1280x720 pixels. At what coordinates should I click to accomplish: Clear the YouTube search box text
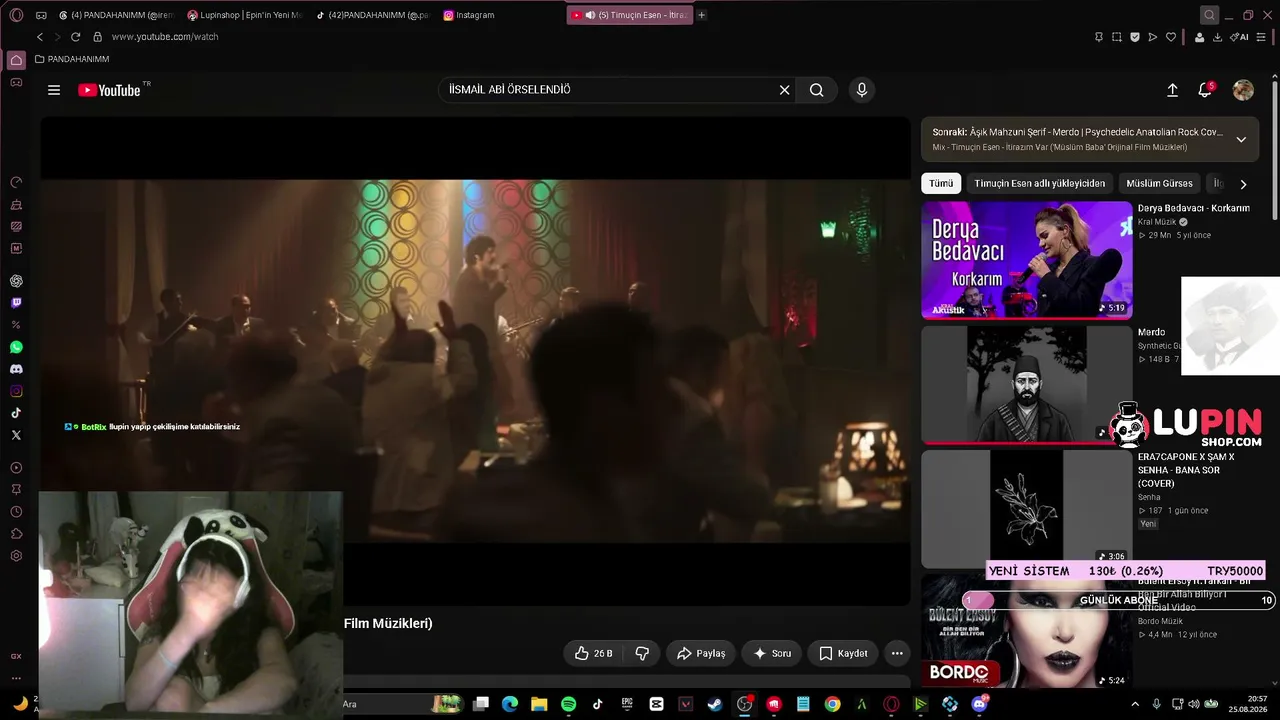[x=785, y=90]
